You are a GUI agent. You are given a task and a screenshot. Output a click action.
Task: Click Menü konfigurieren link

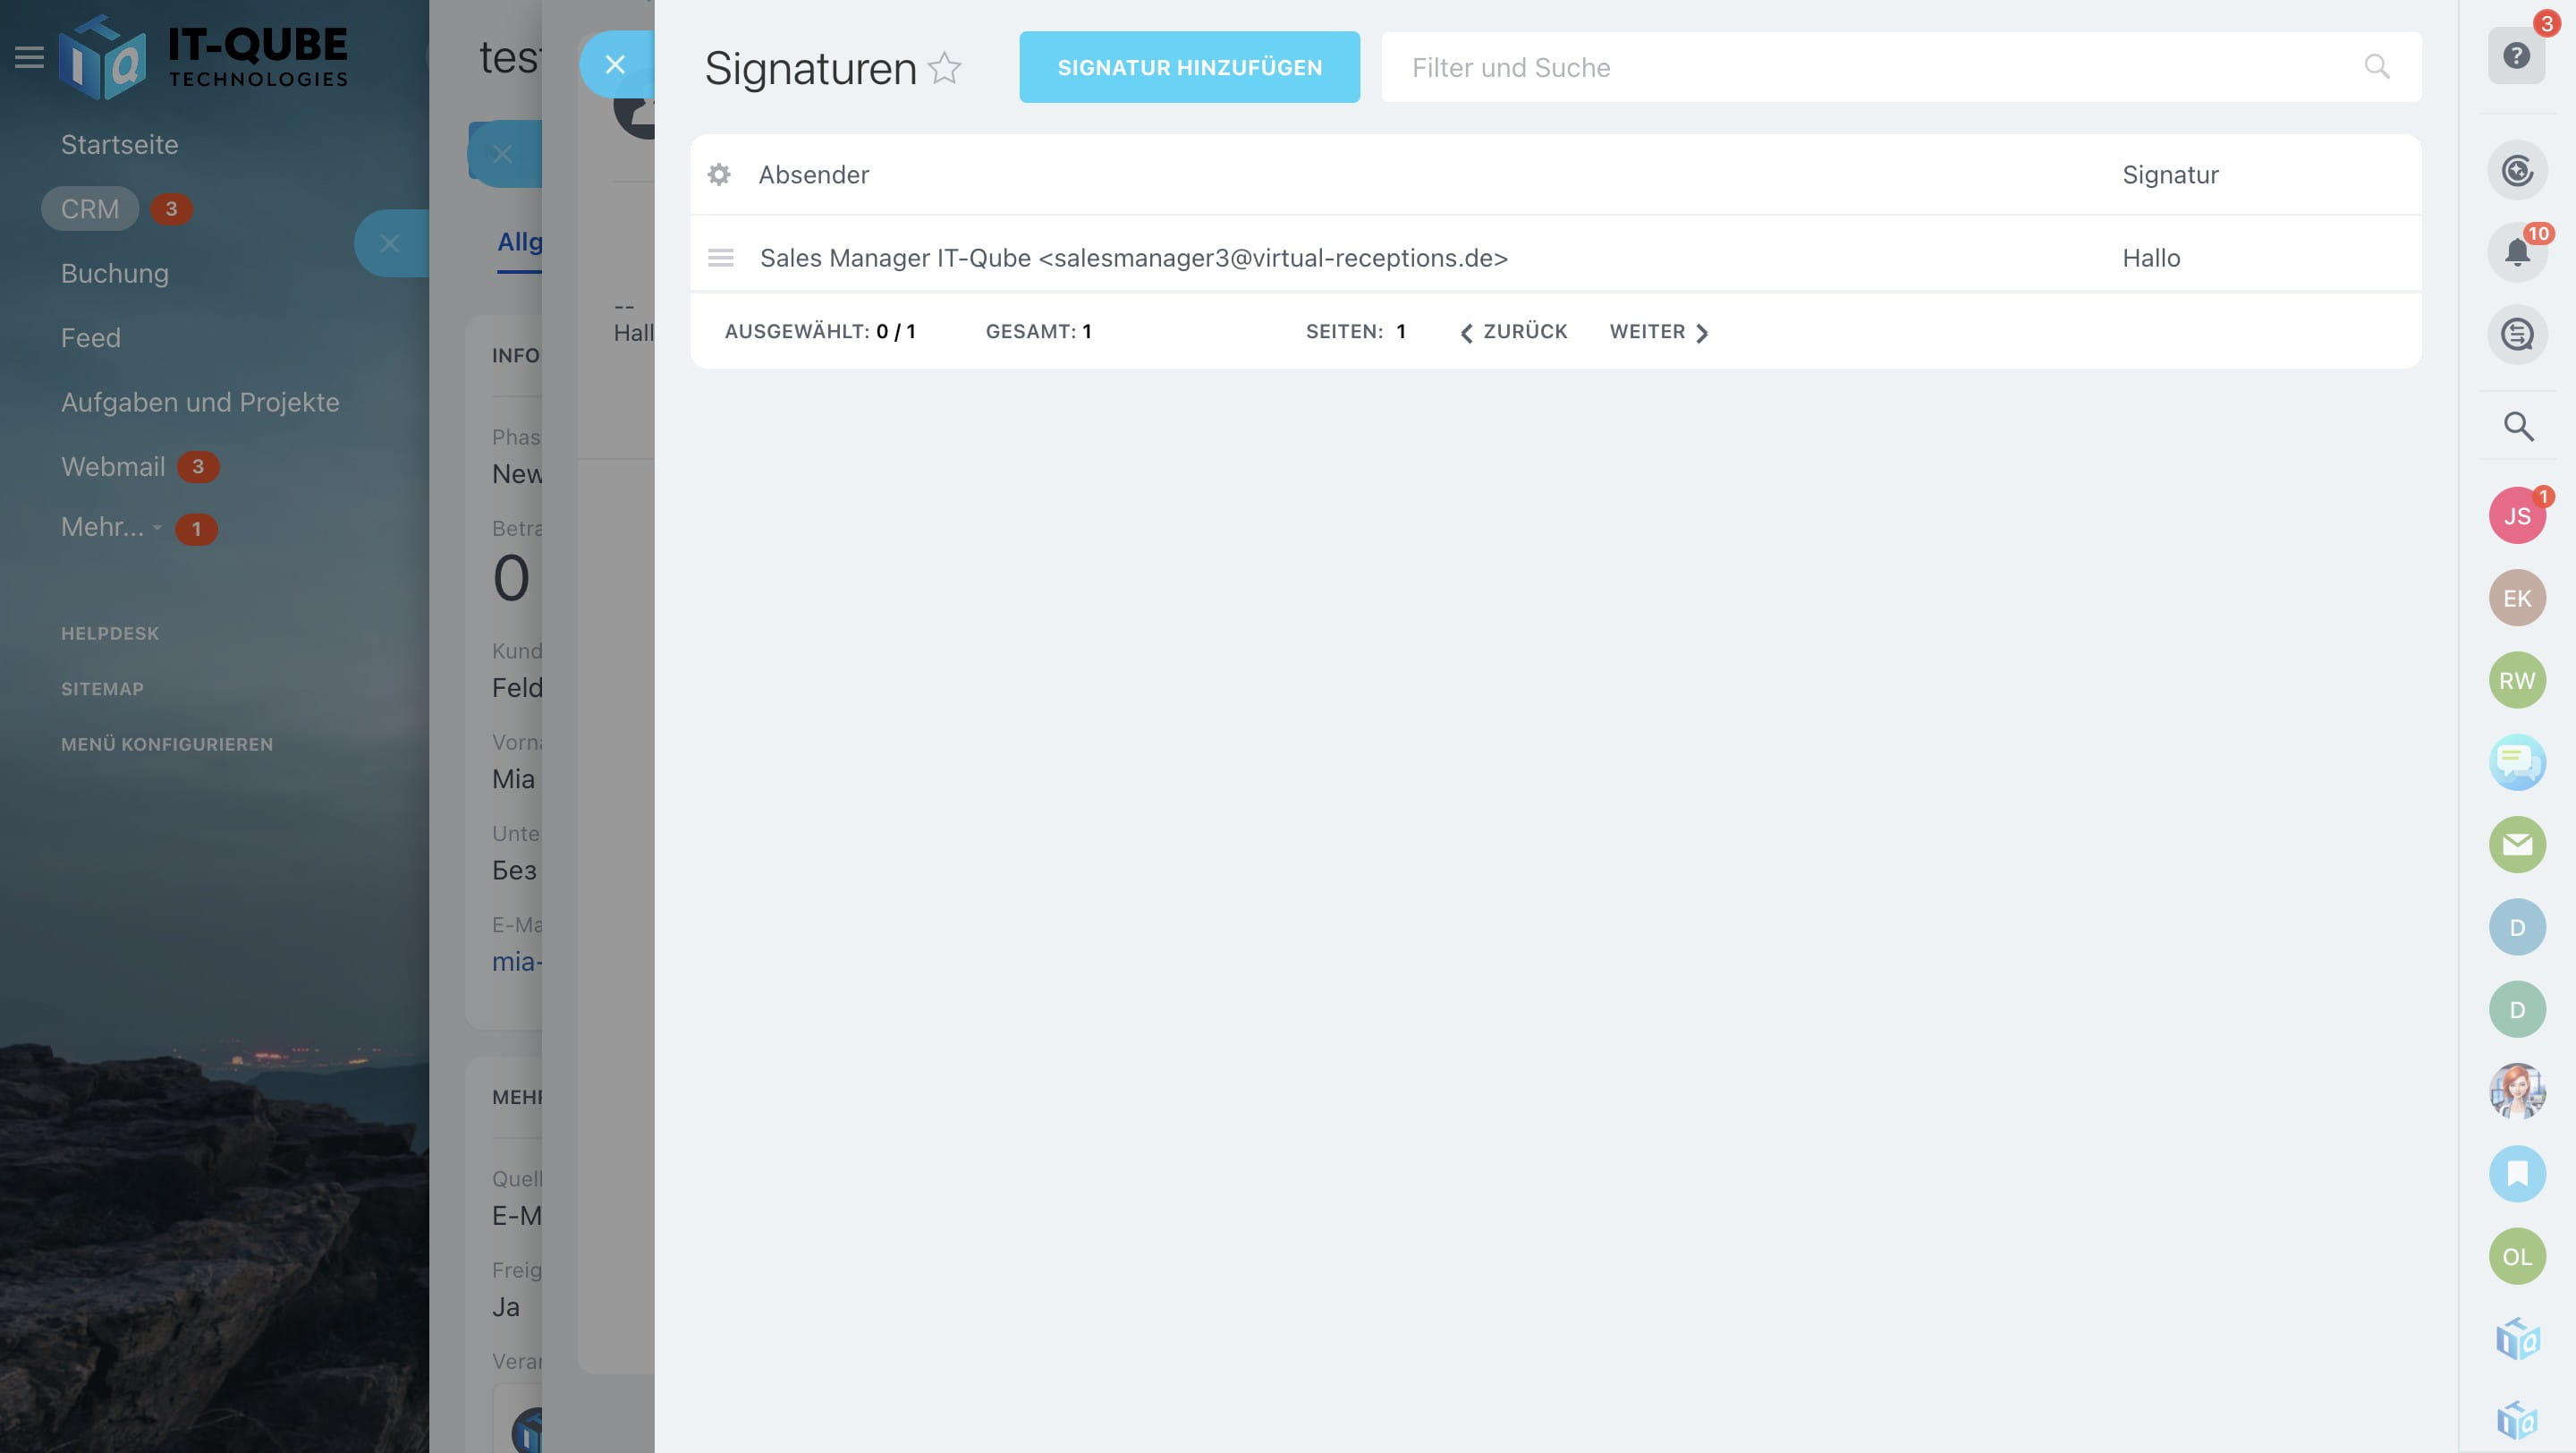(x=167, y=744)
